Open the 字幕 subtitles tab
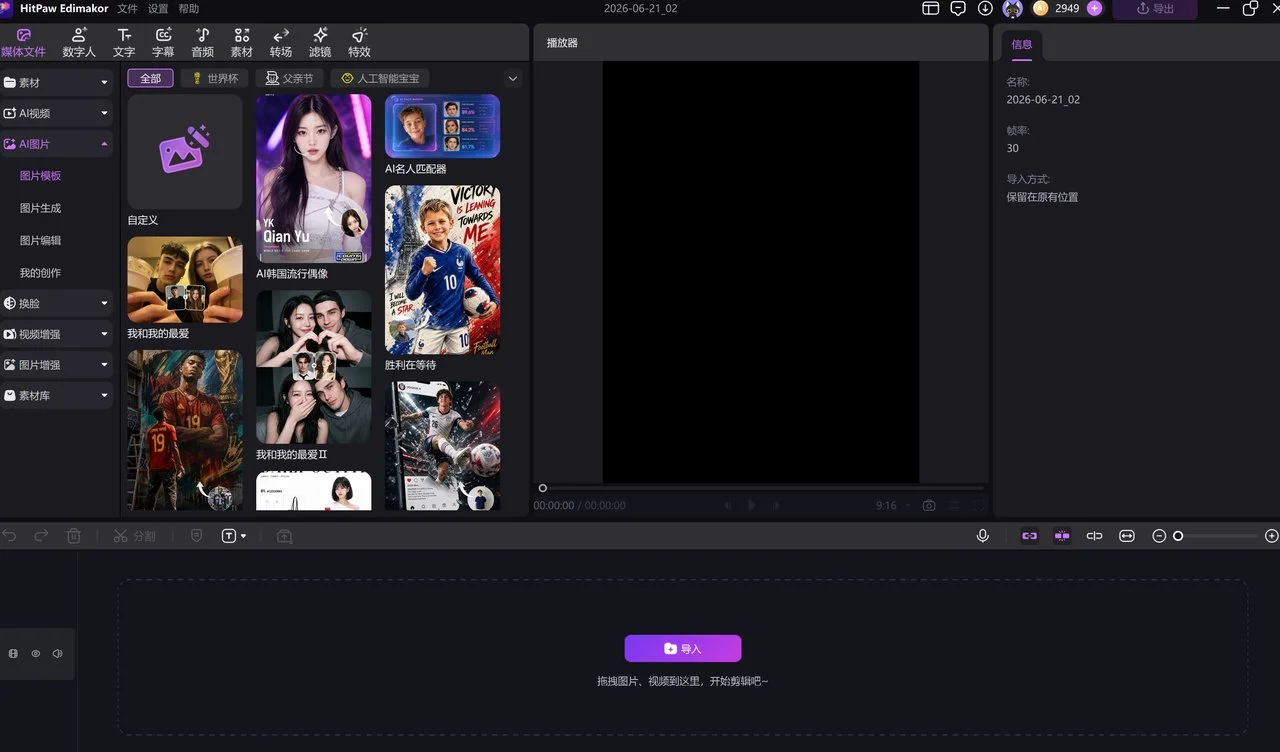The image size is (1280, 752). click(163, 42)
